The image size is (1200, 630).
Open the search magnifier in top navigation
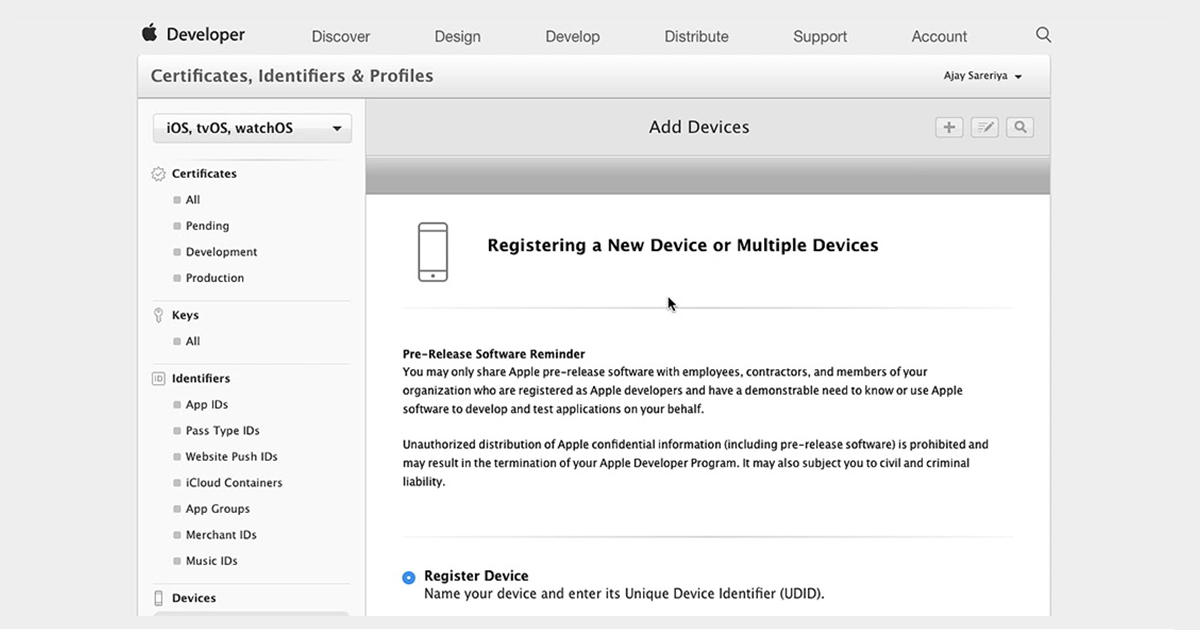pos(1043,35)
